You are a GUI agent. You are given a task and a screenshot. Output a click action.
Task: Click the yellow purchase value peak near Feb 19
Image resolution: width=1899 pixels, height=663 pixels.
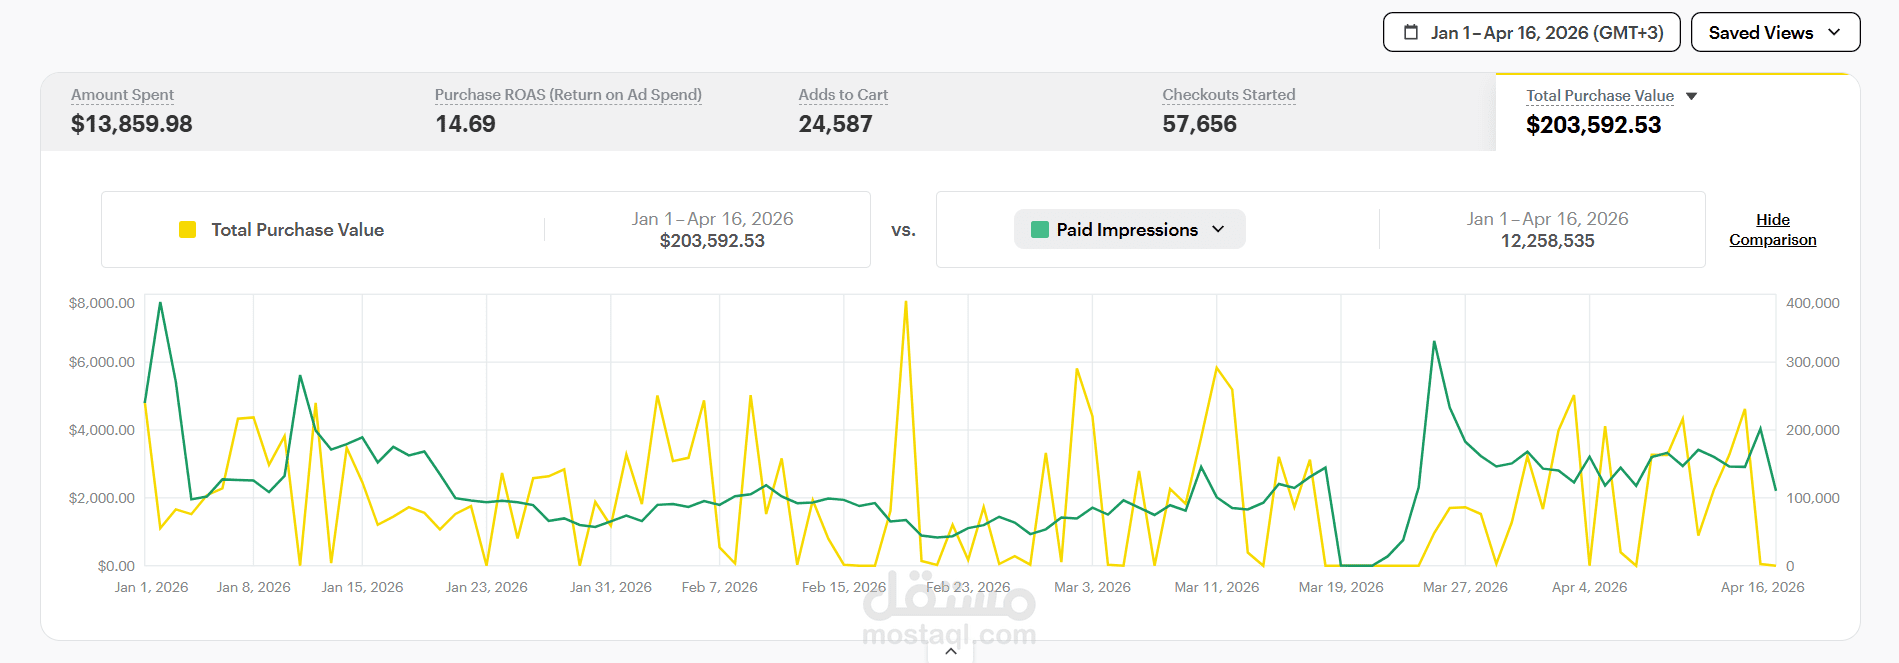[906, 302]
